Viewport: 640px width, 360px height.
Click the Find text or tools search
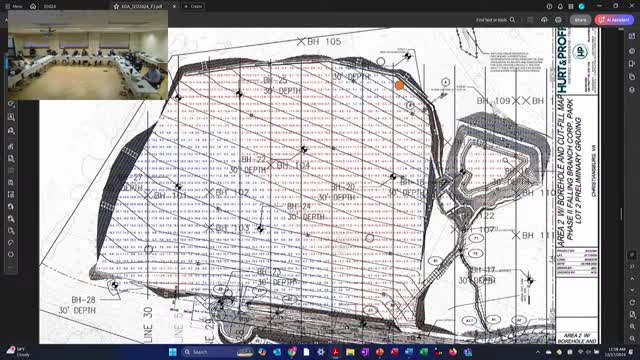click(496, 20)
